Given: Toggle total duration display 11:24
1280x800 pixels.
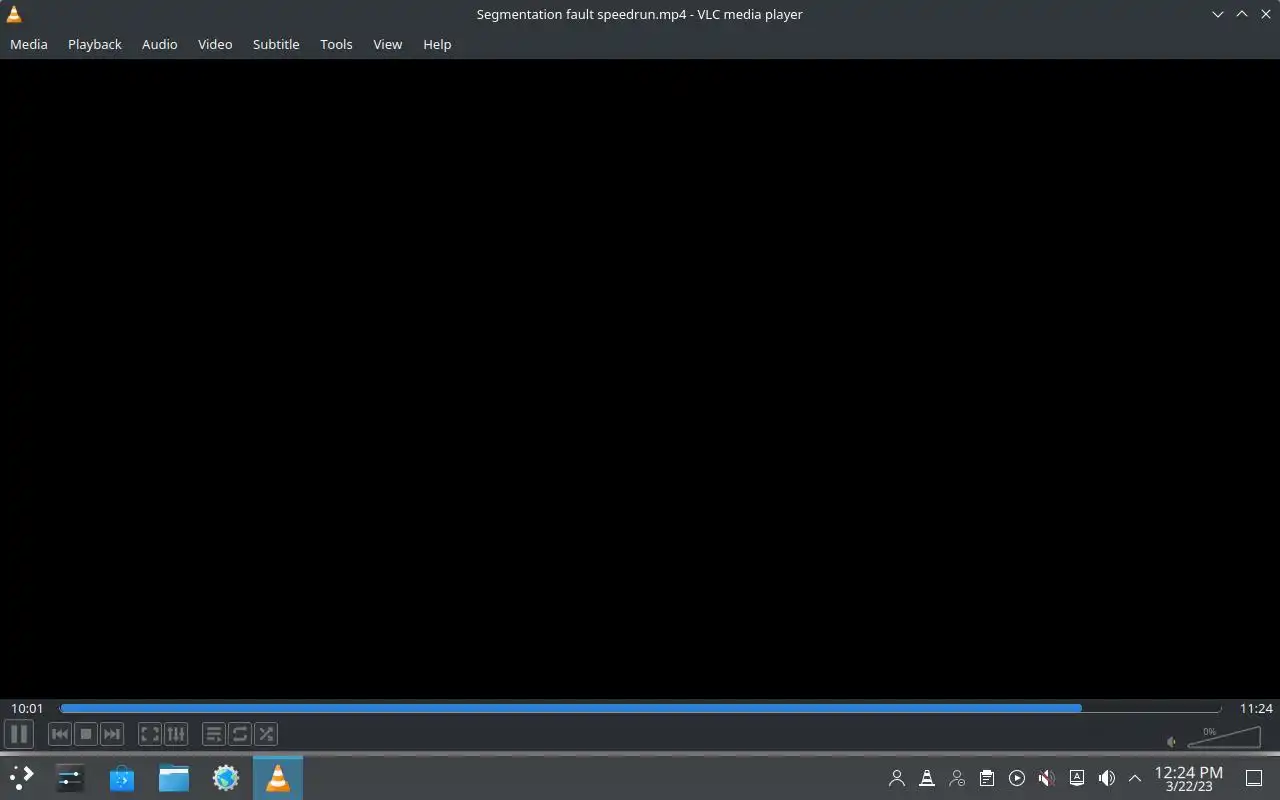Looking at the screenshot, I should (x=1256, y=708).
